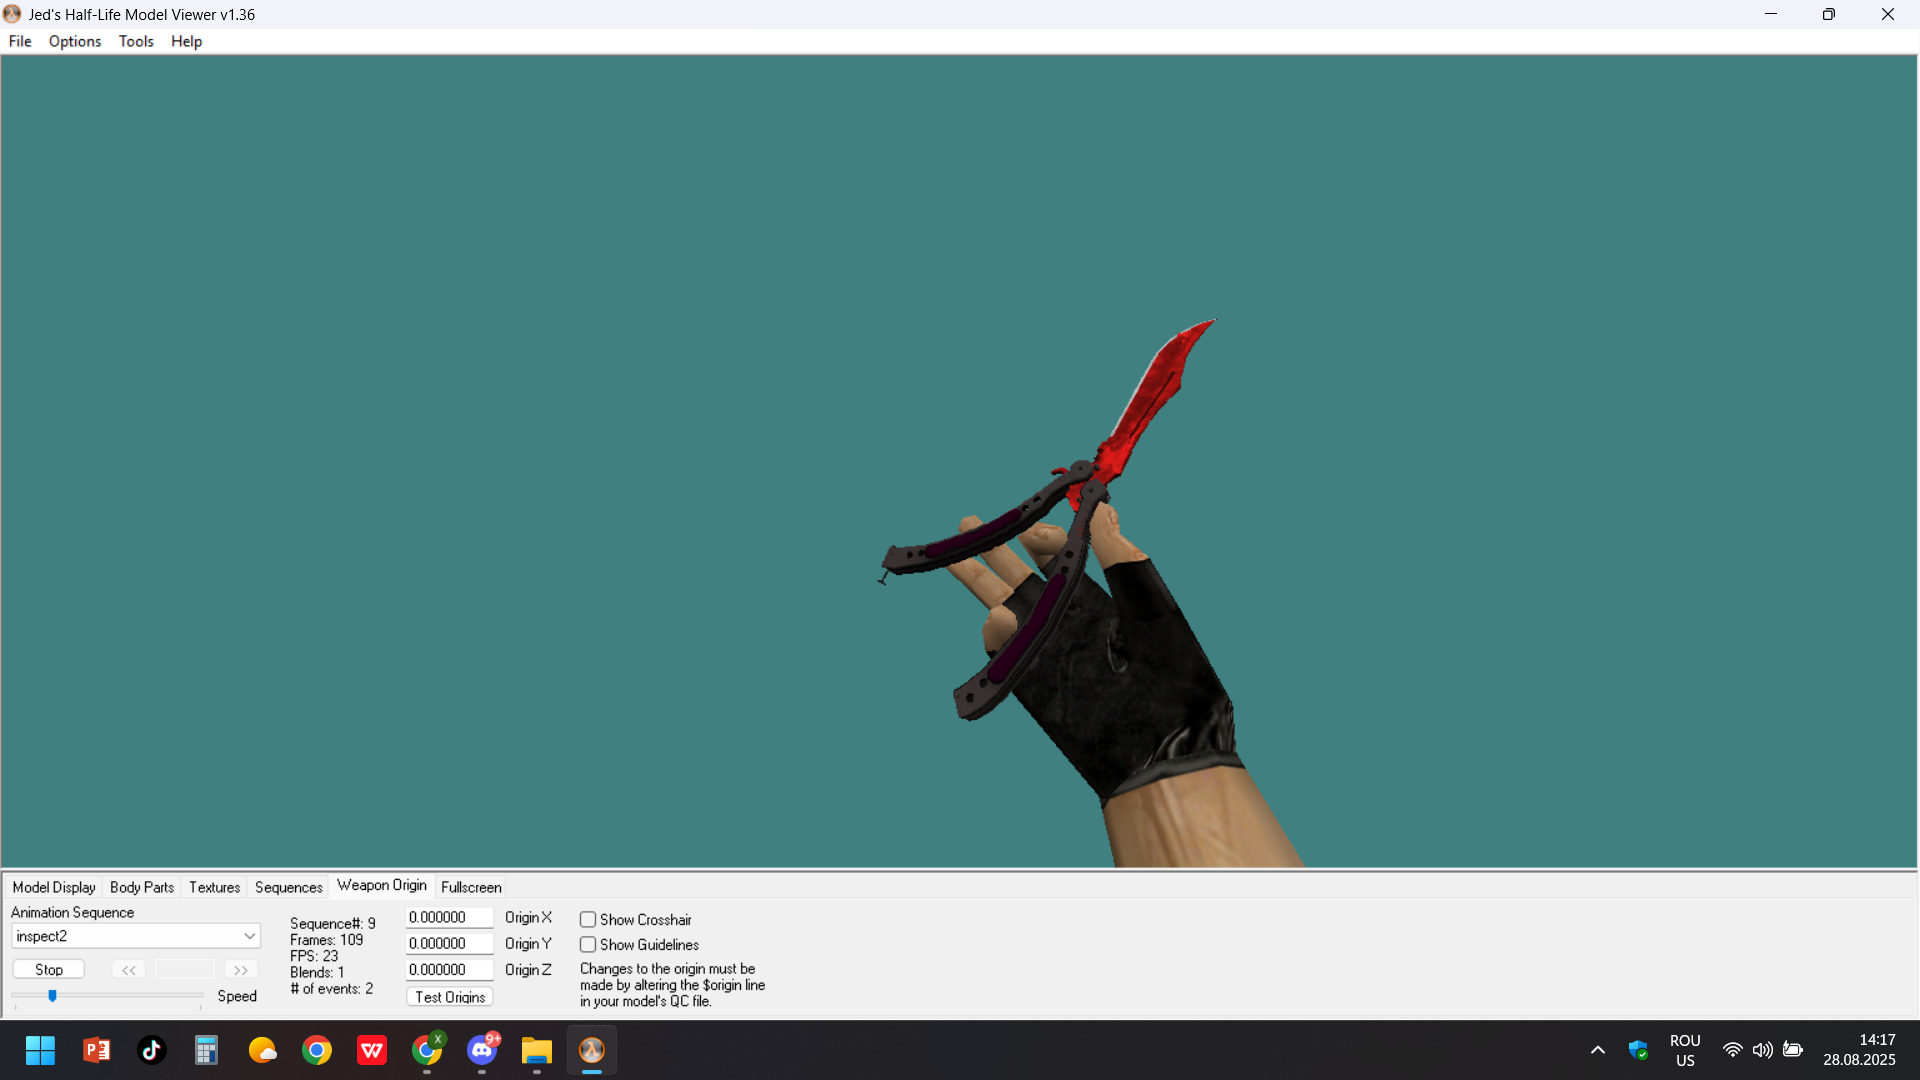Switch the ROU US input language
Screen dimensions: 1920x1080
[x=1685, y=1050]
